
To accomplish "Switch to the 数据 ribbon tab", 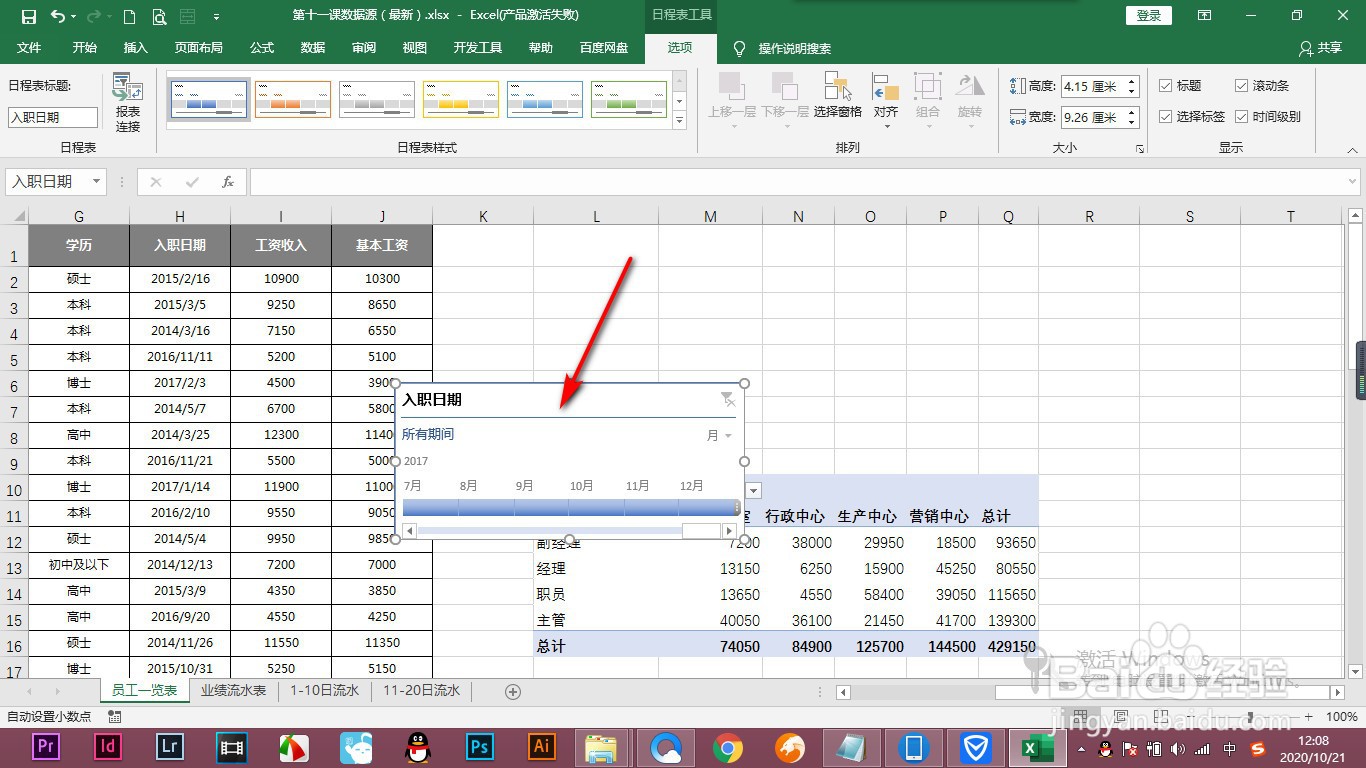I will pos(313,48).
